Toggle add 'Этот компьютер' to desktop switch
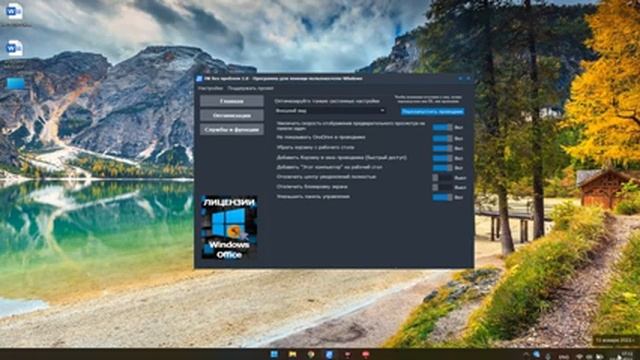 (x=442, y=168)
